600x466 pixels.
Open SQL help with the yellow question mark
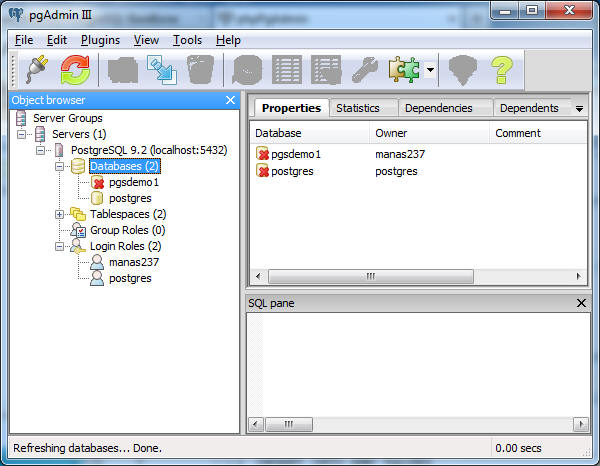[x=502, y=70]
